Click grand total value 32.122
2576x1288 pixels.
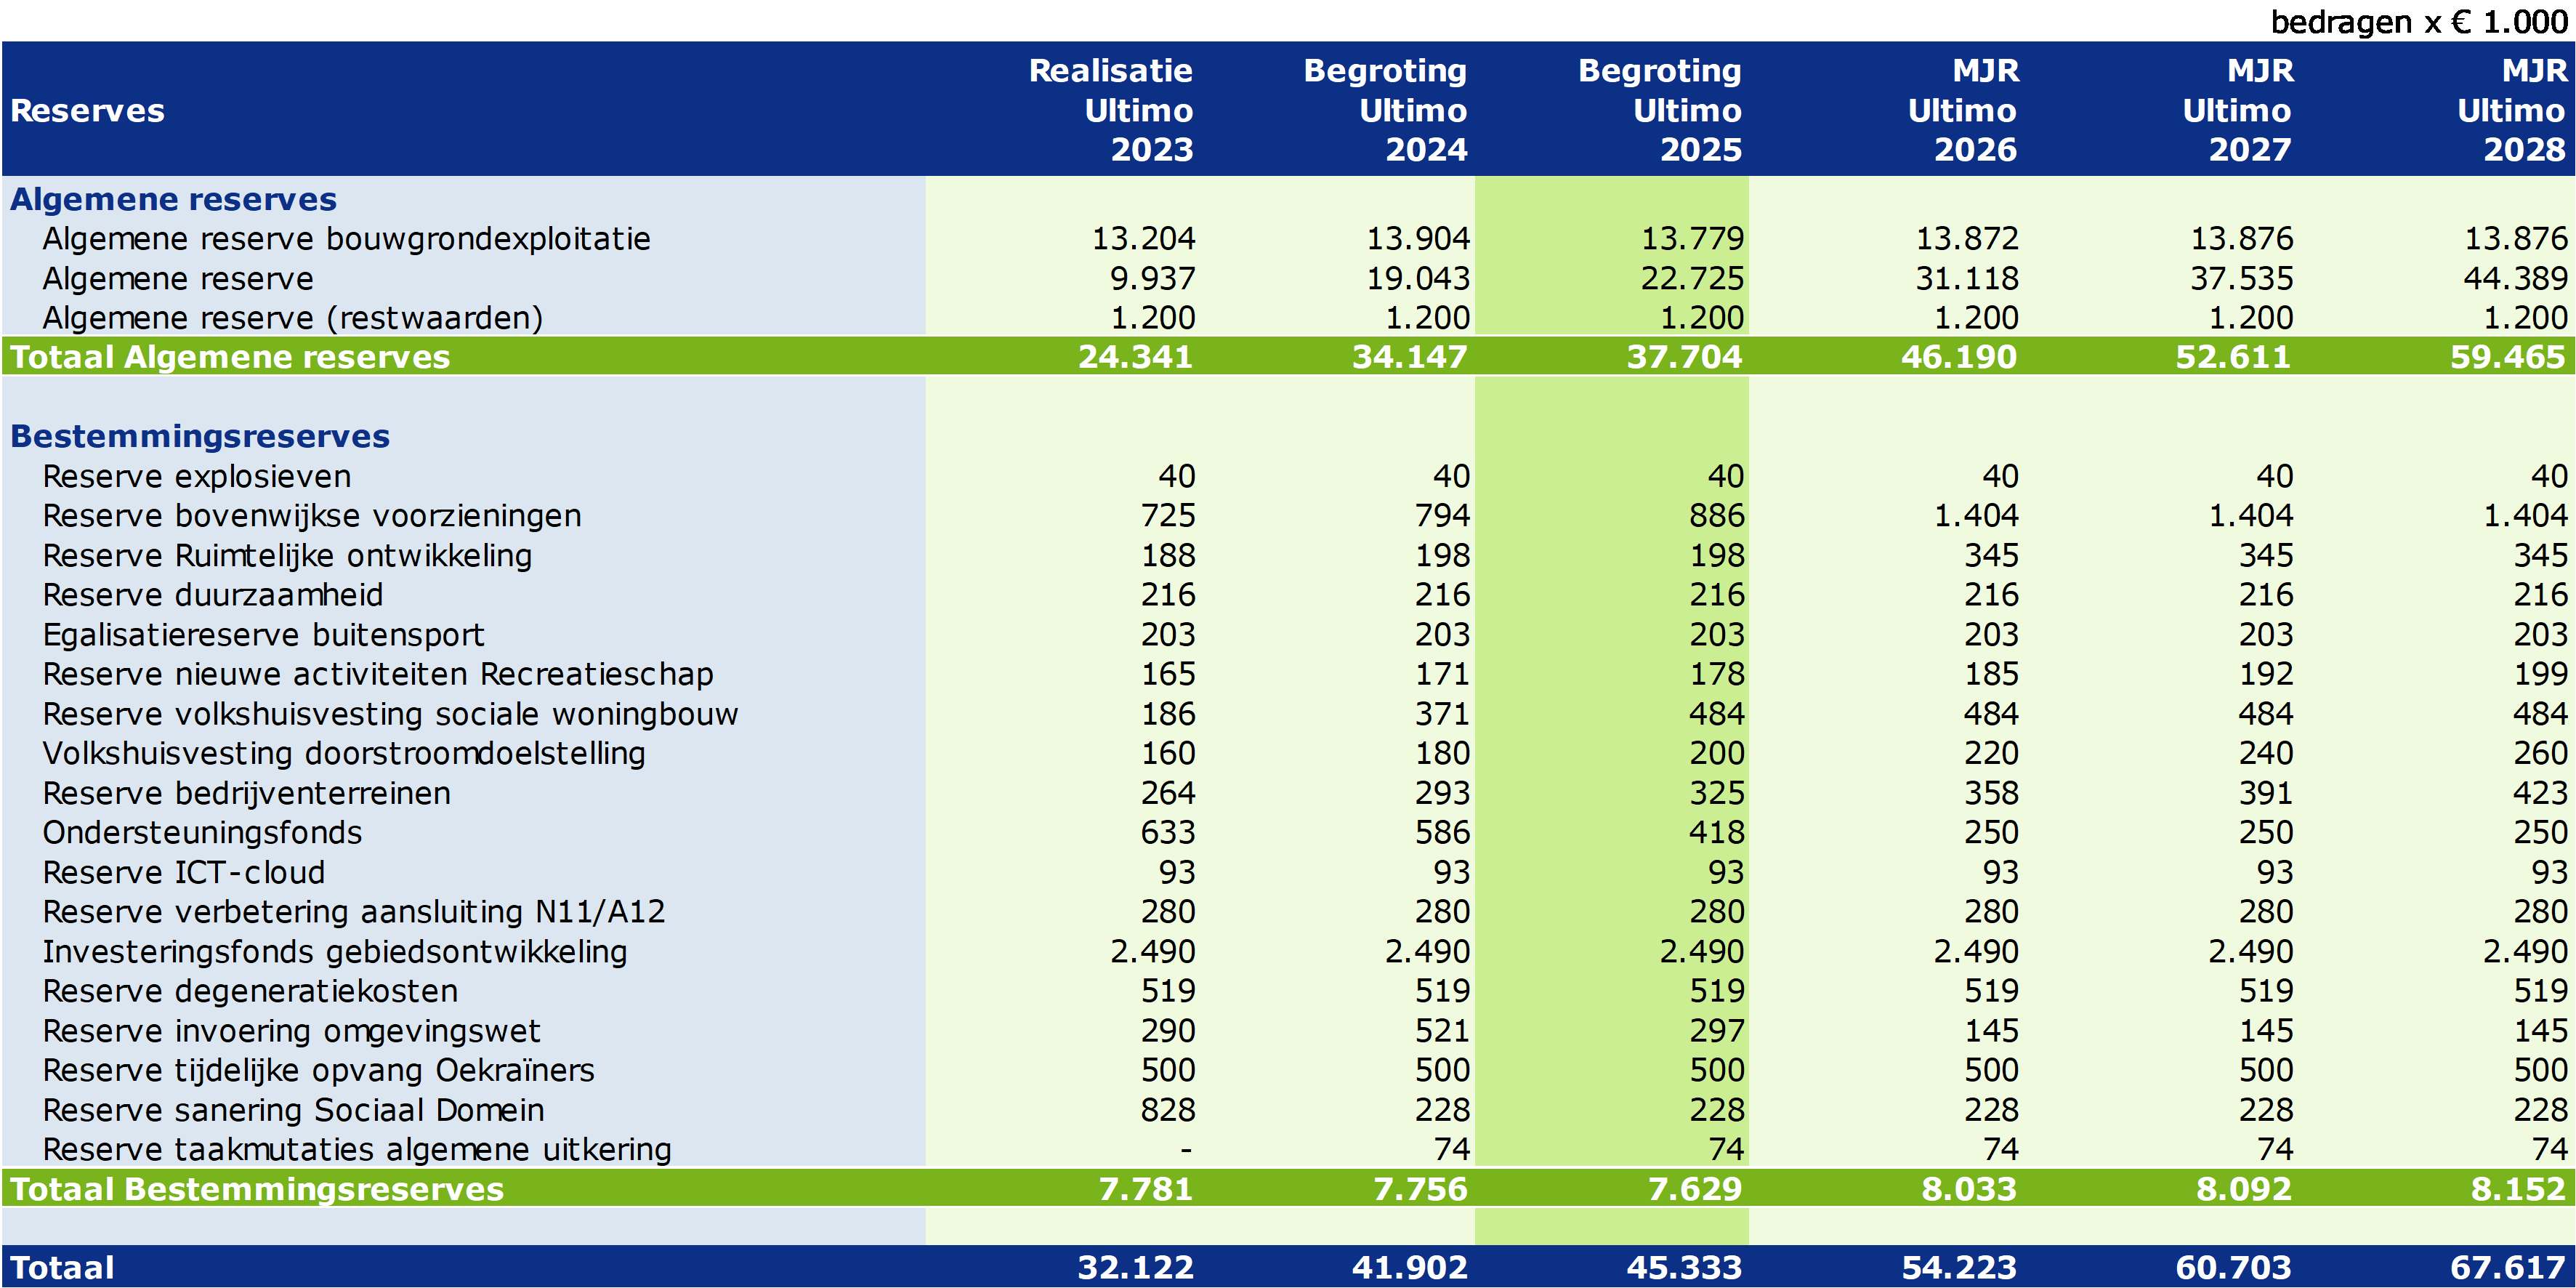[1135, 1268]
